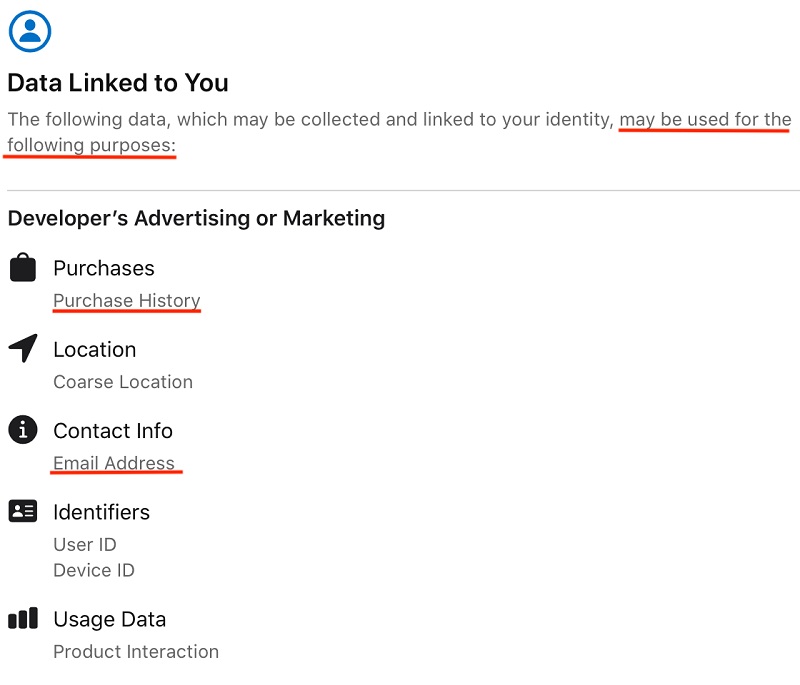Click the blue profile person icon
Image resolution: width=800 pixels, height=685 pixels.
[30, 31]
